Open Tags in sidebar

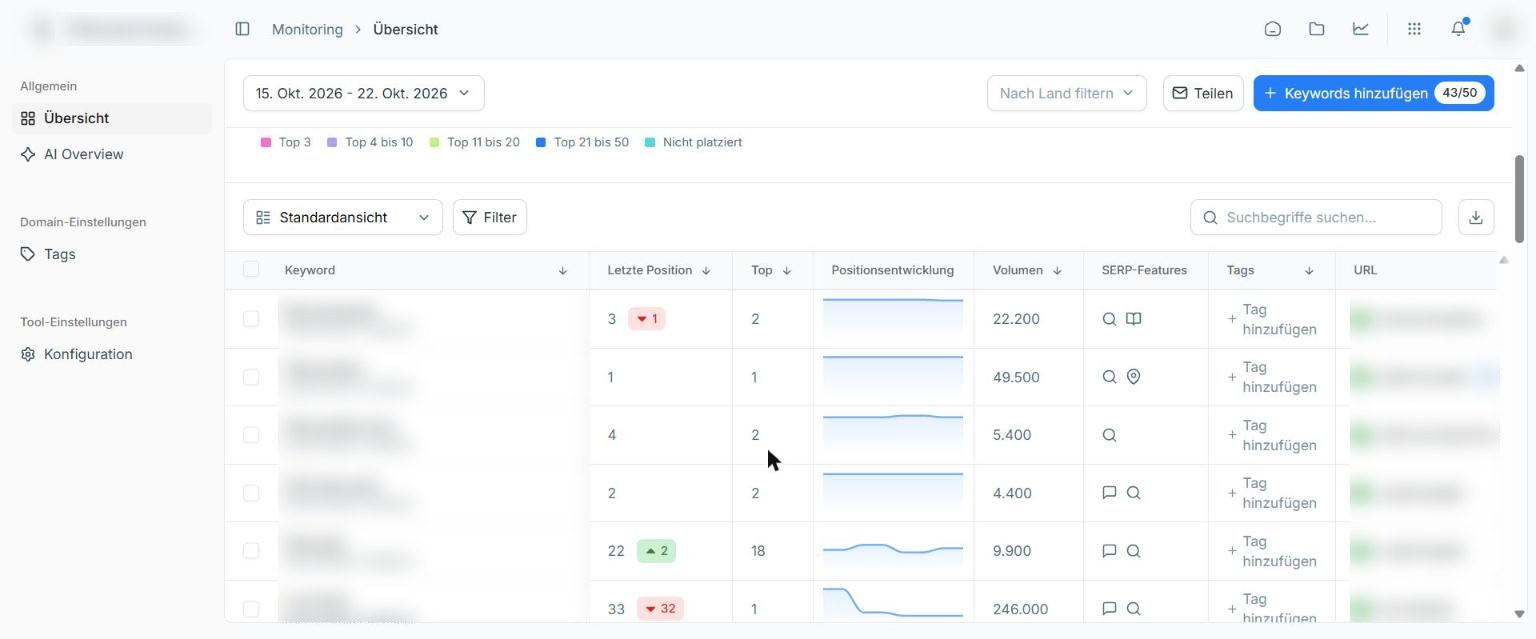point(112,254)
